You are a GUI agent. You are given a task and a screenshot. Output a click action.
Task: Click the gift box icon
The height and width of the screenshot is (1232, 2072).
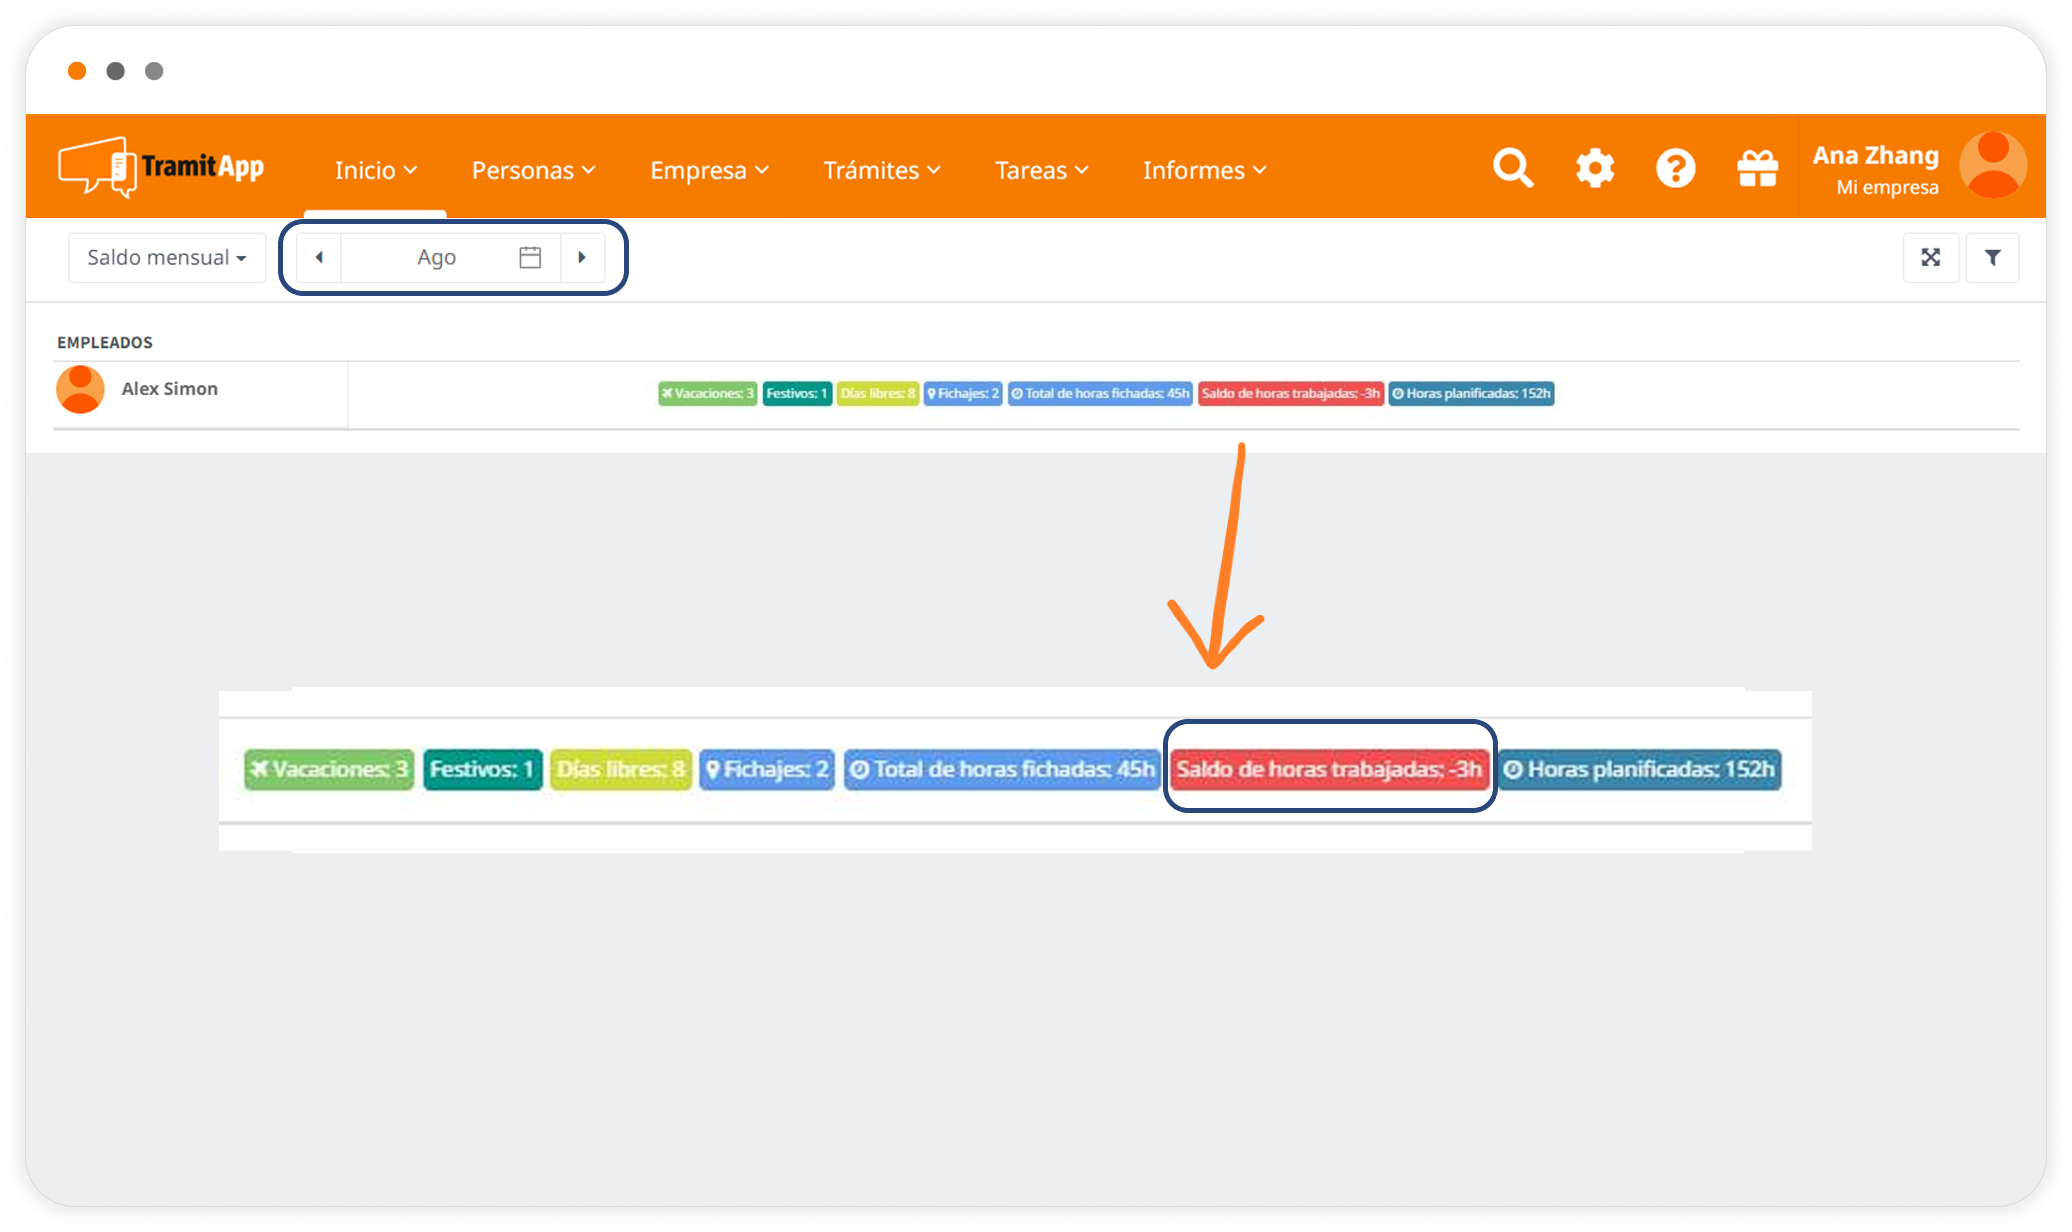coord(1757,168)
